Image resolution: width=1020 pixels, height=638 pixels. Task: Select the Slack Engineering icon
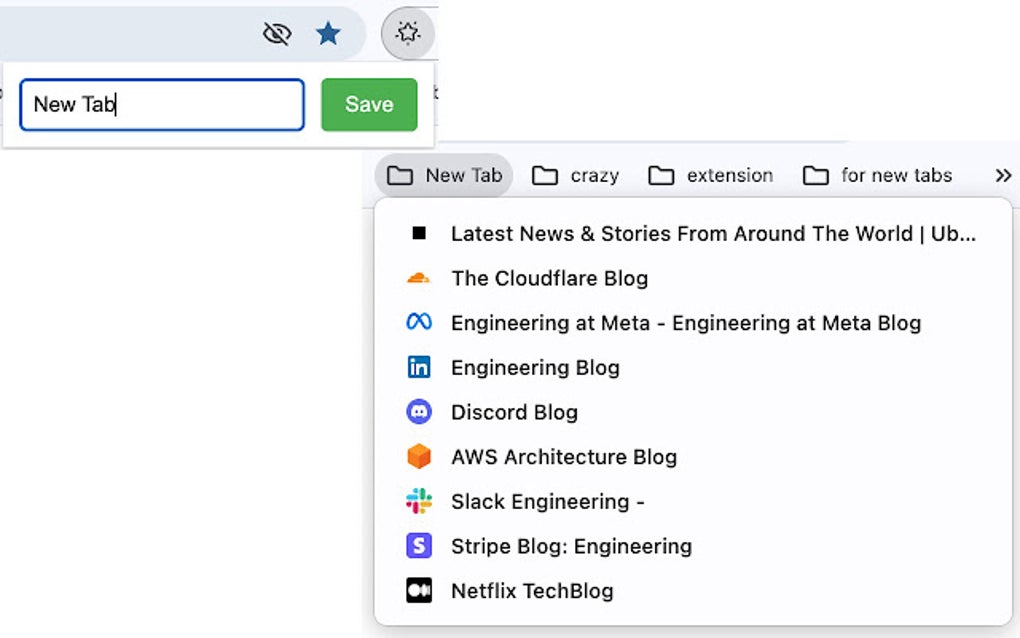[x=419, y=501]
